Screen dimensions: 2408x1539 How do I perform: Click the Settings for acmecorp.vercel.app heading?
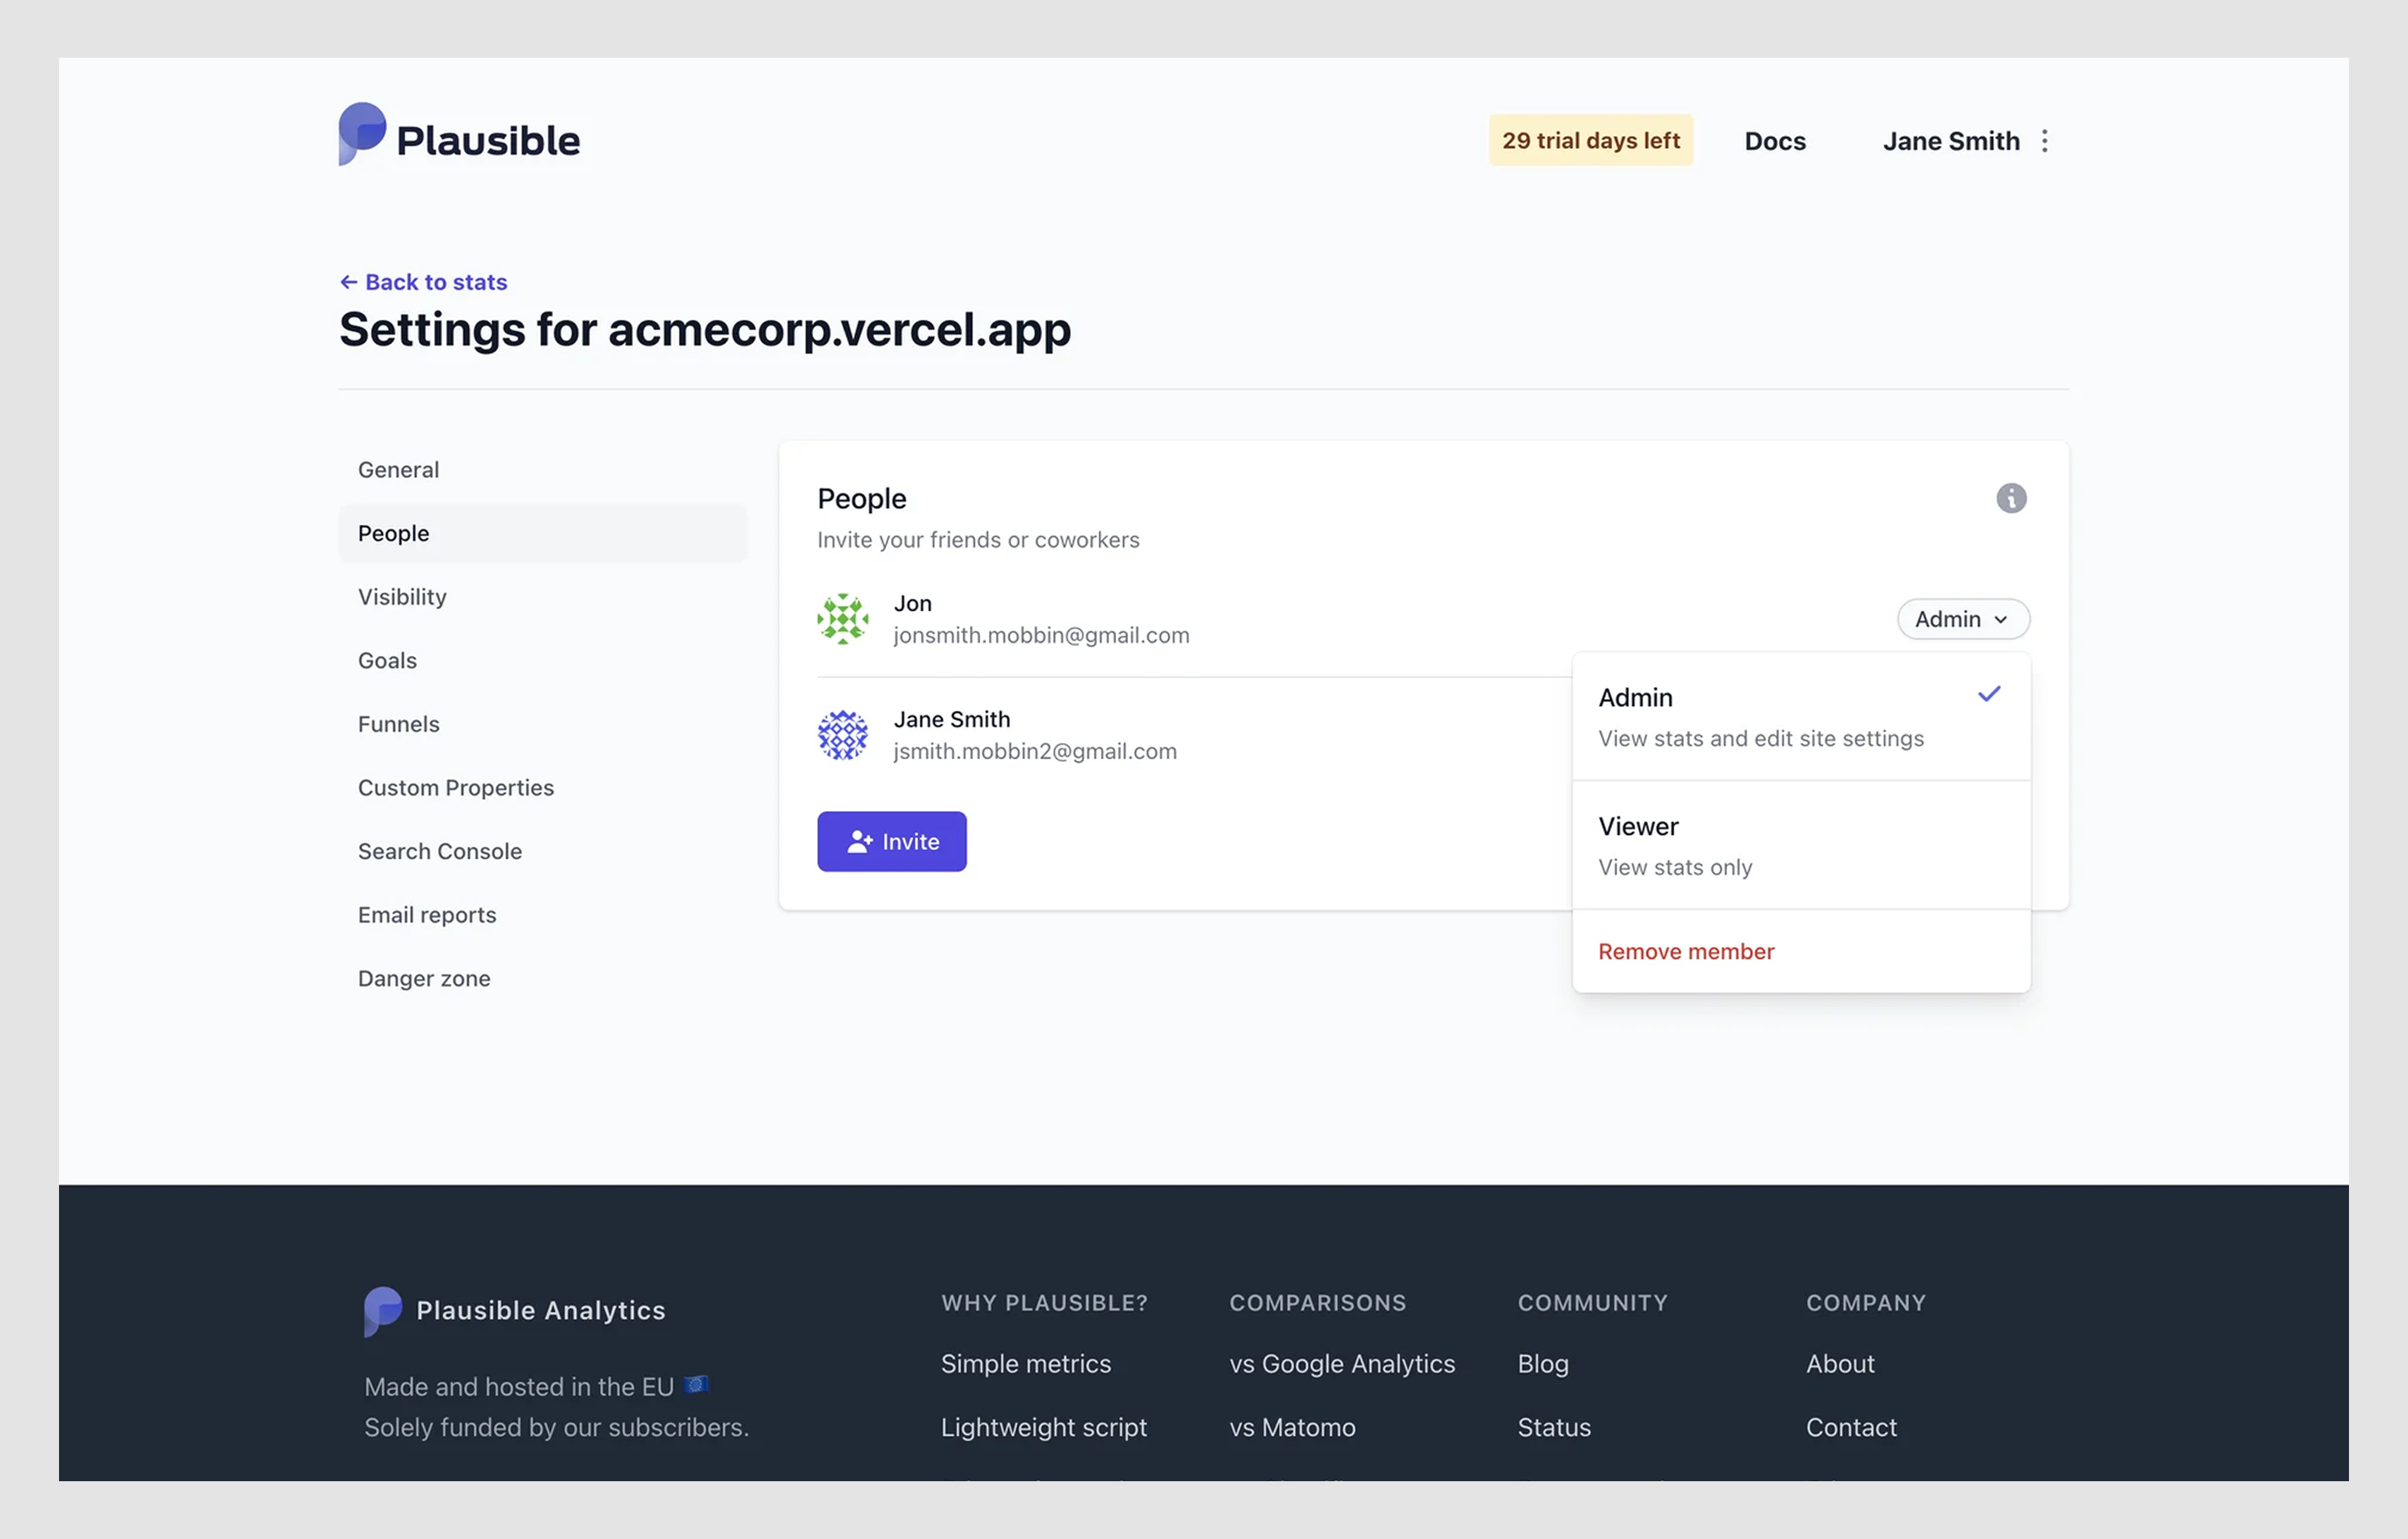705,330
